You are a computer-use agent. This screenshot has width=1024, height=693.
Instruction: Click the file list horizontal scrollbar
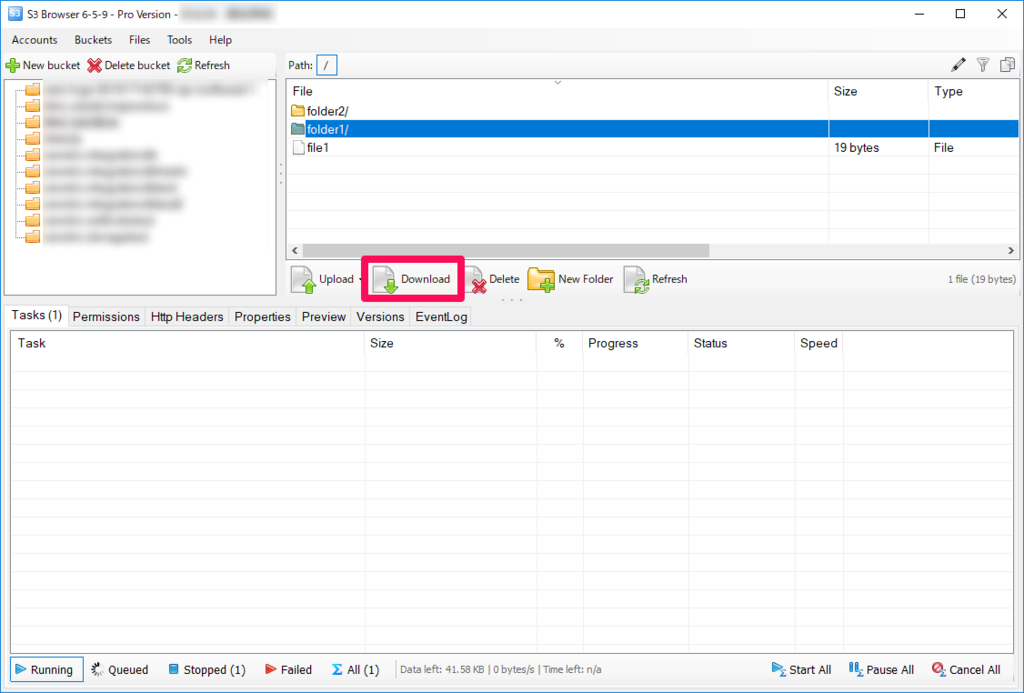[x=505, y=251]
